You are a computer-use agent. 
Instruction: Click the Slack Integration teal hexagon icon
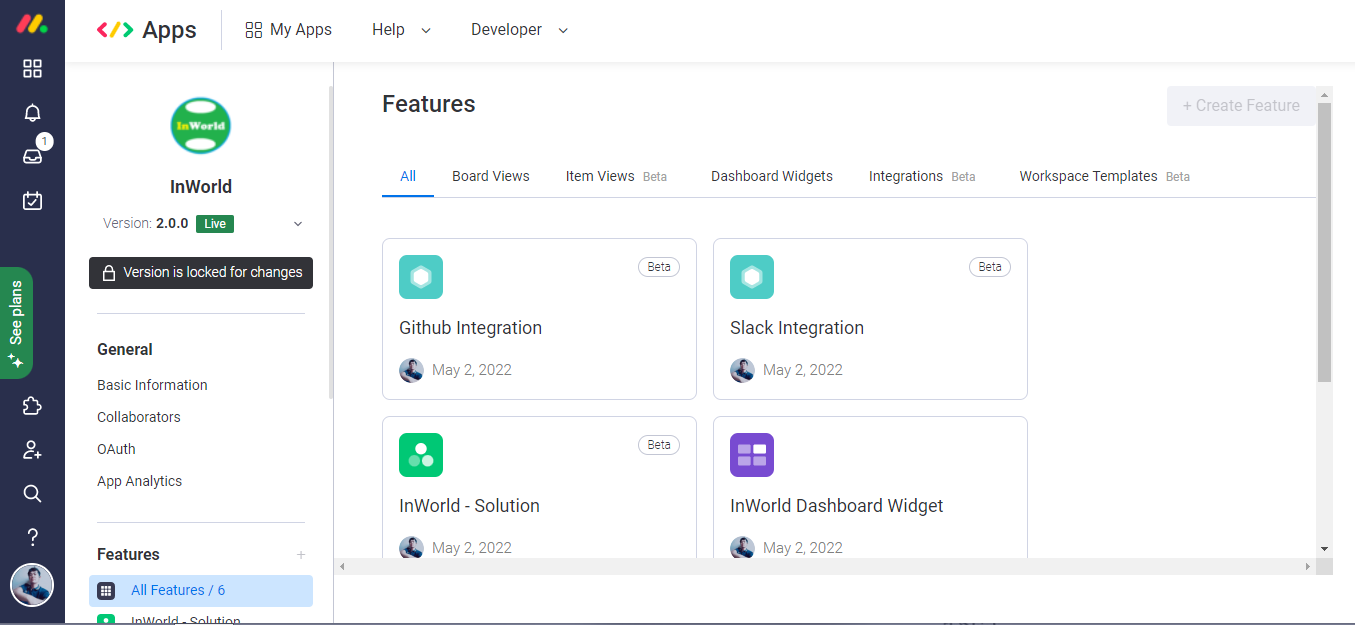point(752,277)
